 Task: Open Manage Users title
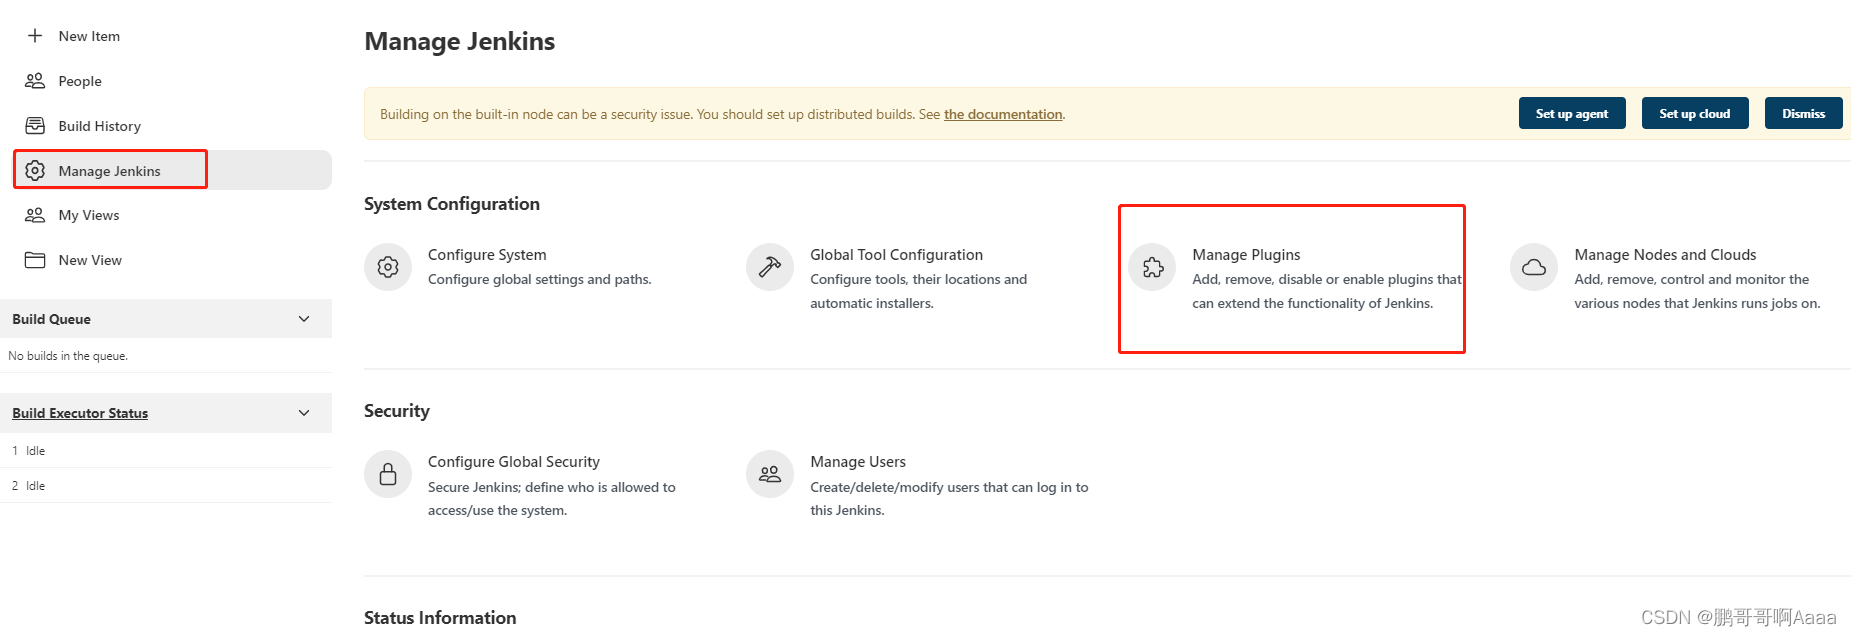(858, 462)
